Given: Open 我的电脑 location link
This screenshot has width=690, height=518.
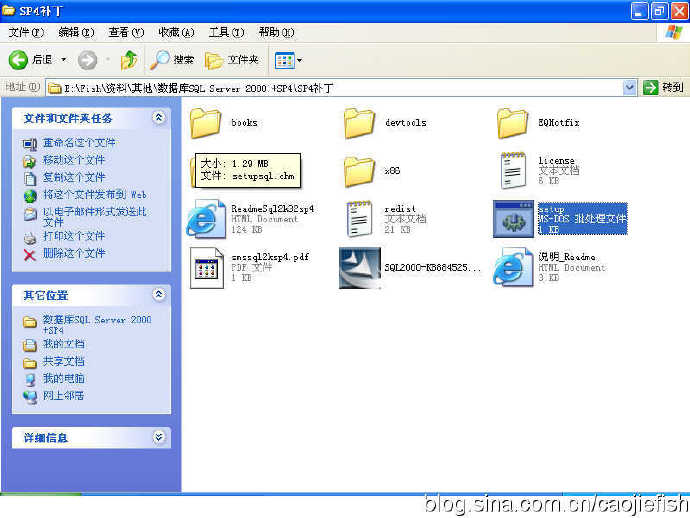Looking at the screenshot, I should click(63, 378).
